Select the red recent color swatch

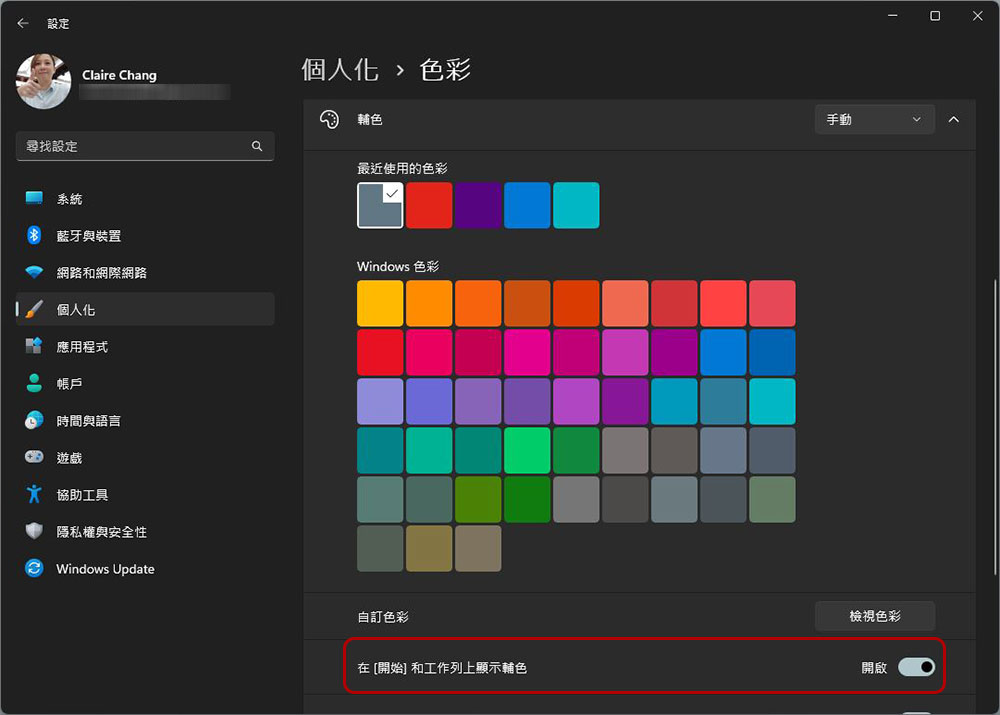point(429,205)
